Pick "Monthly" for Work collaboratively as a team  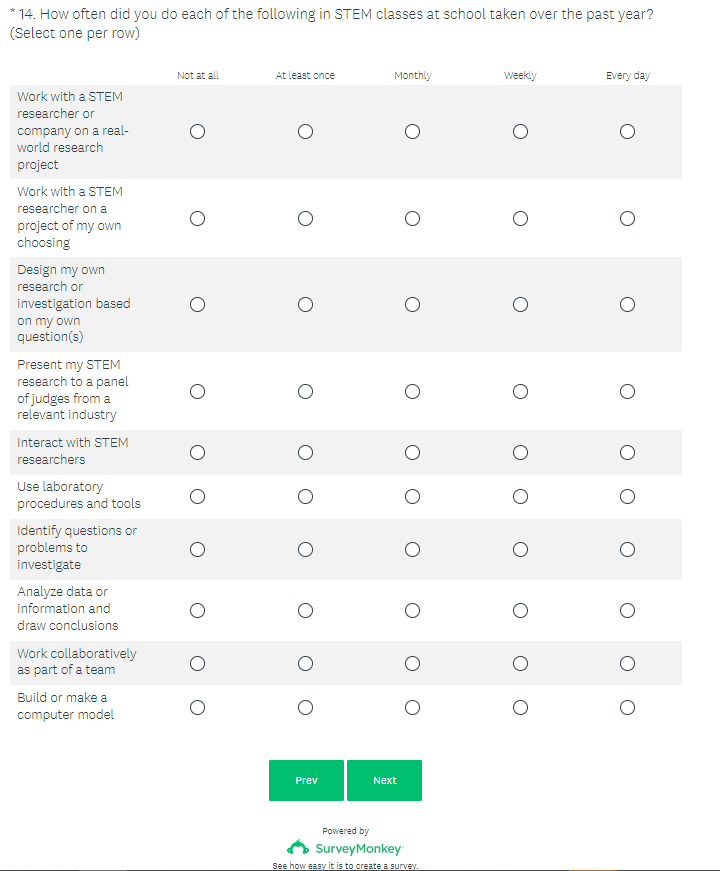tap(412, 663)
